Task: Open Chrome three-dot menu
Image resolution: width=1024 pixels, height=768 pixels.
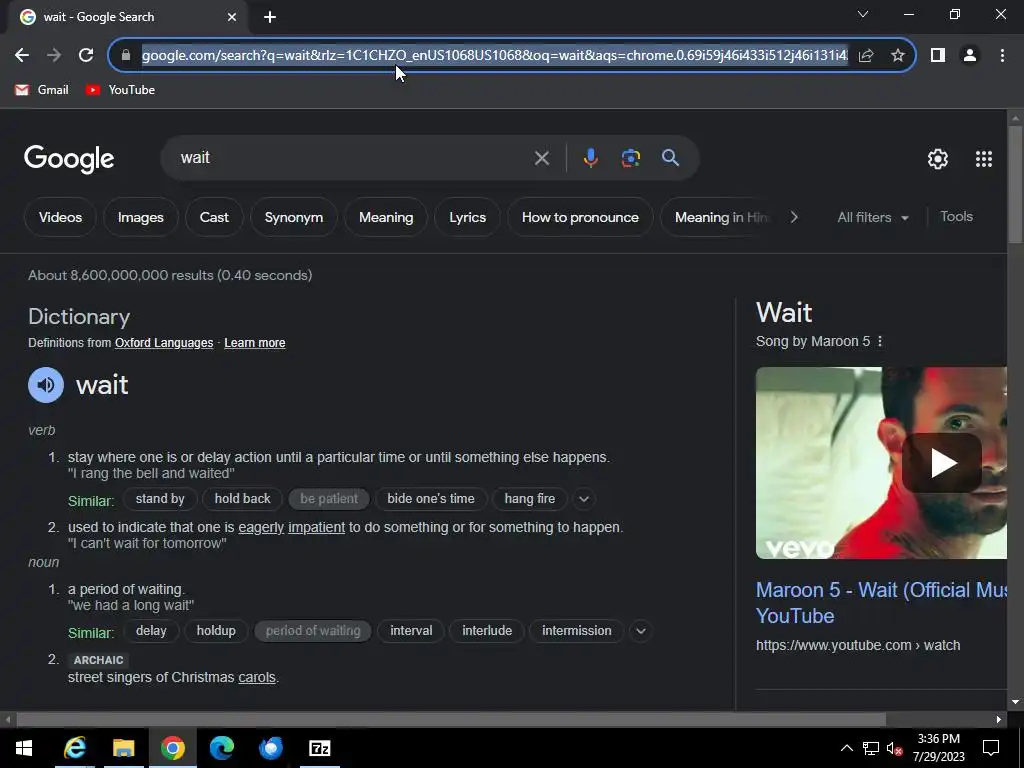Action: [1002, 56]
